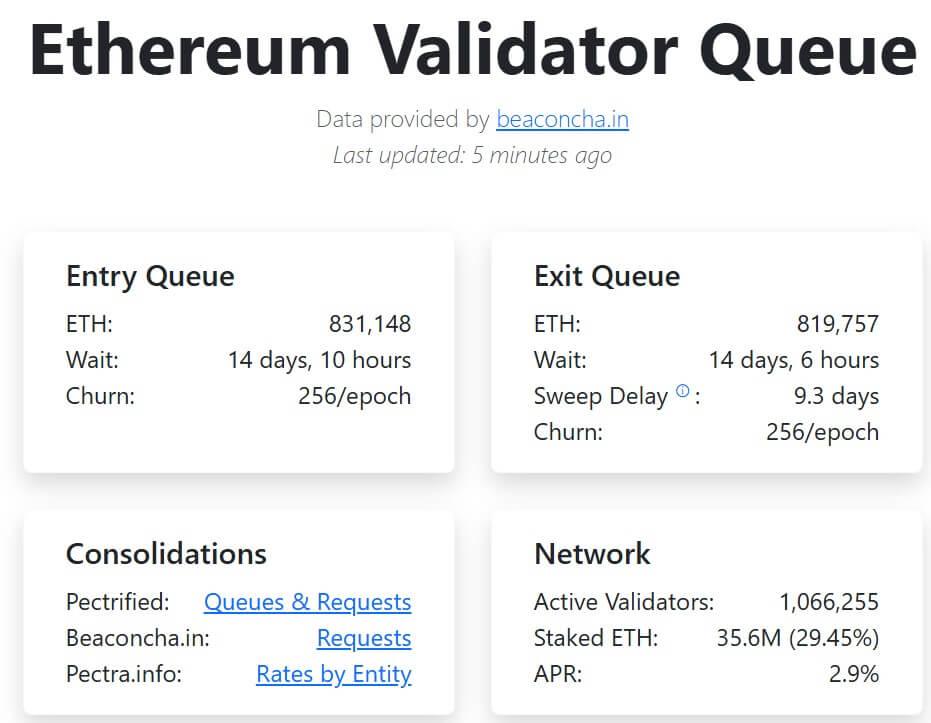Image resolution: width=931 pixels, height=723 pixels.
Task: Open the Rates by Entity link
Action: pyautogui.click(x=333, y=674)
